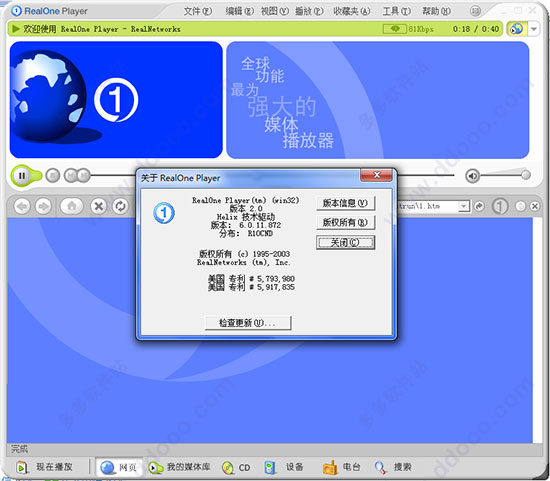Screen dimensions: 550x481
Task: Open the browser home page
Action: tap(72, 206)
